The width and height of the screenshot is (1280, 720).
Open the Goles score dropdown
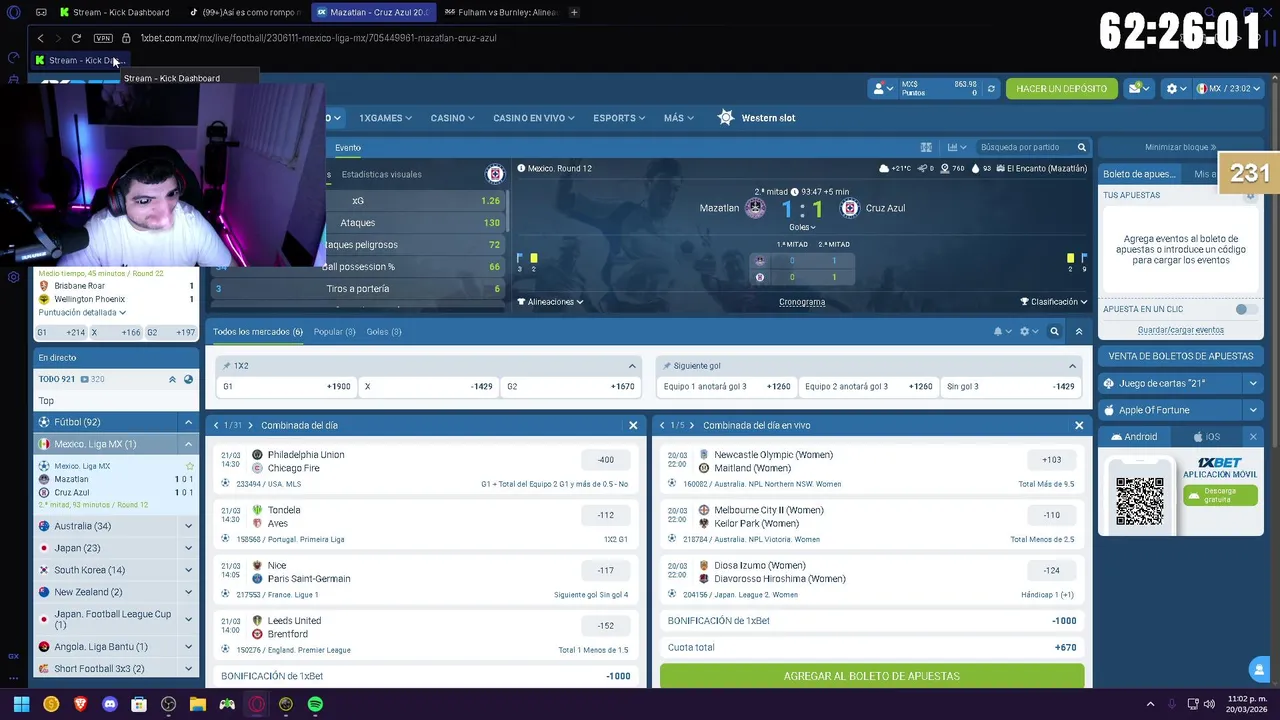pyautogui.click(x=802, y=227)
